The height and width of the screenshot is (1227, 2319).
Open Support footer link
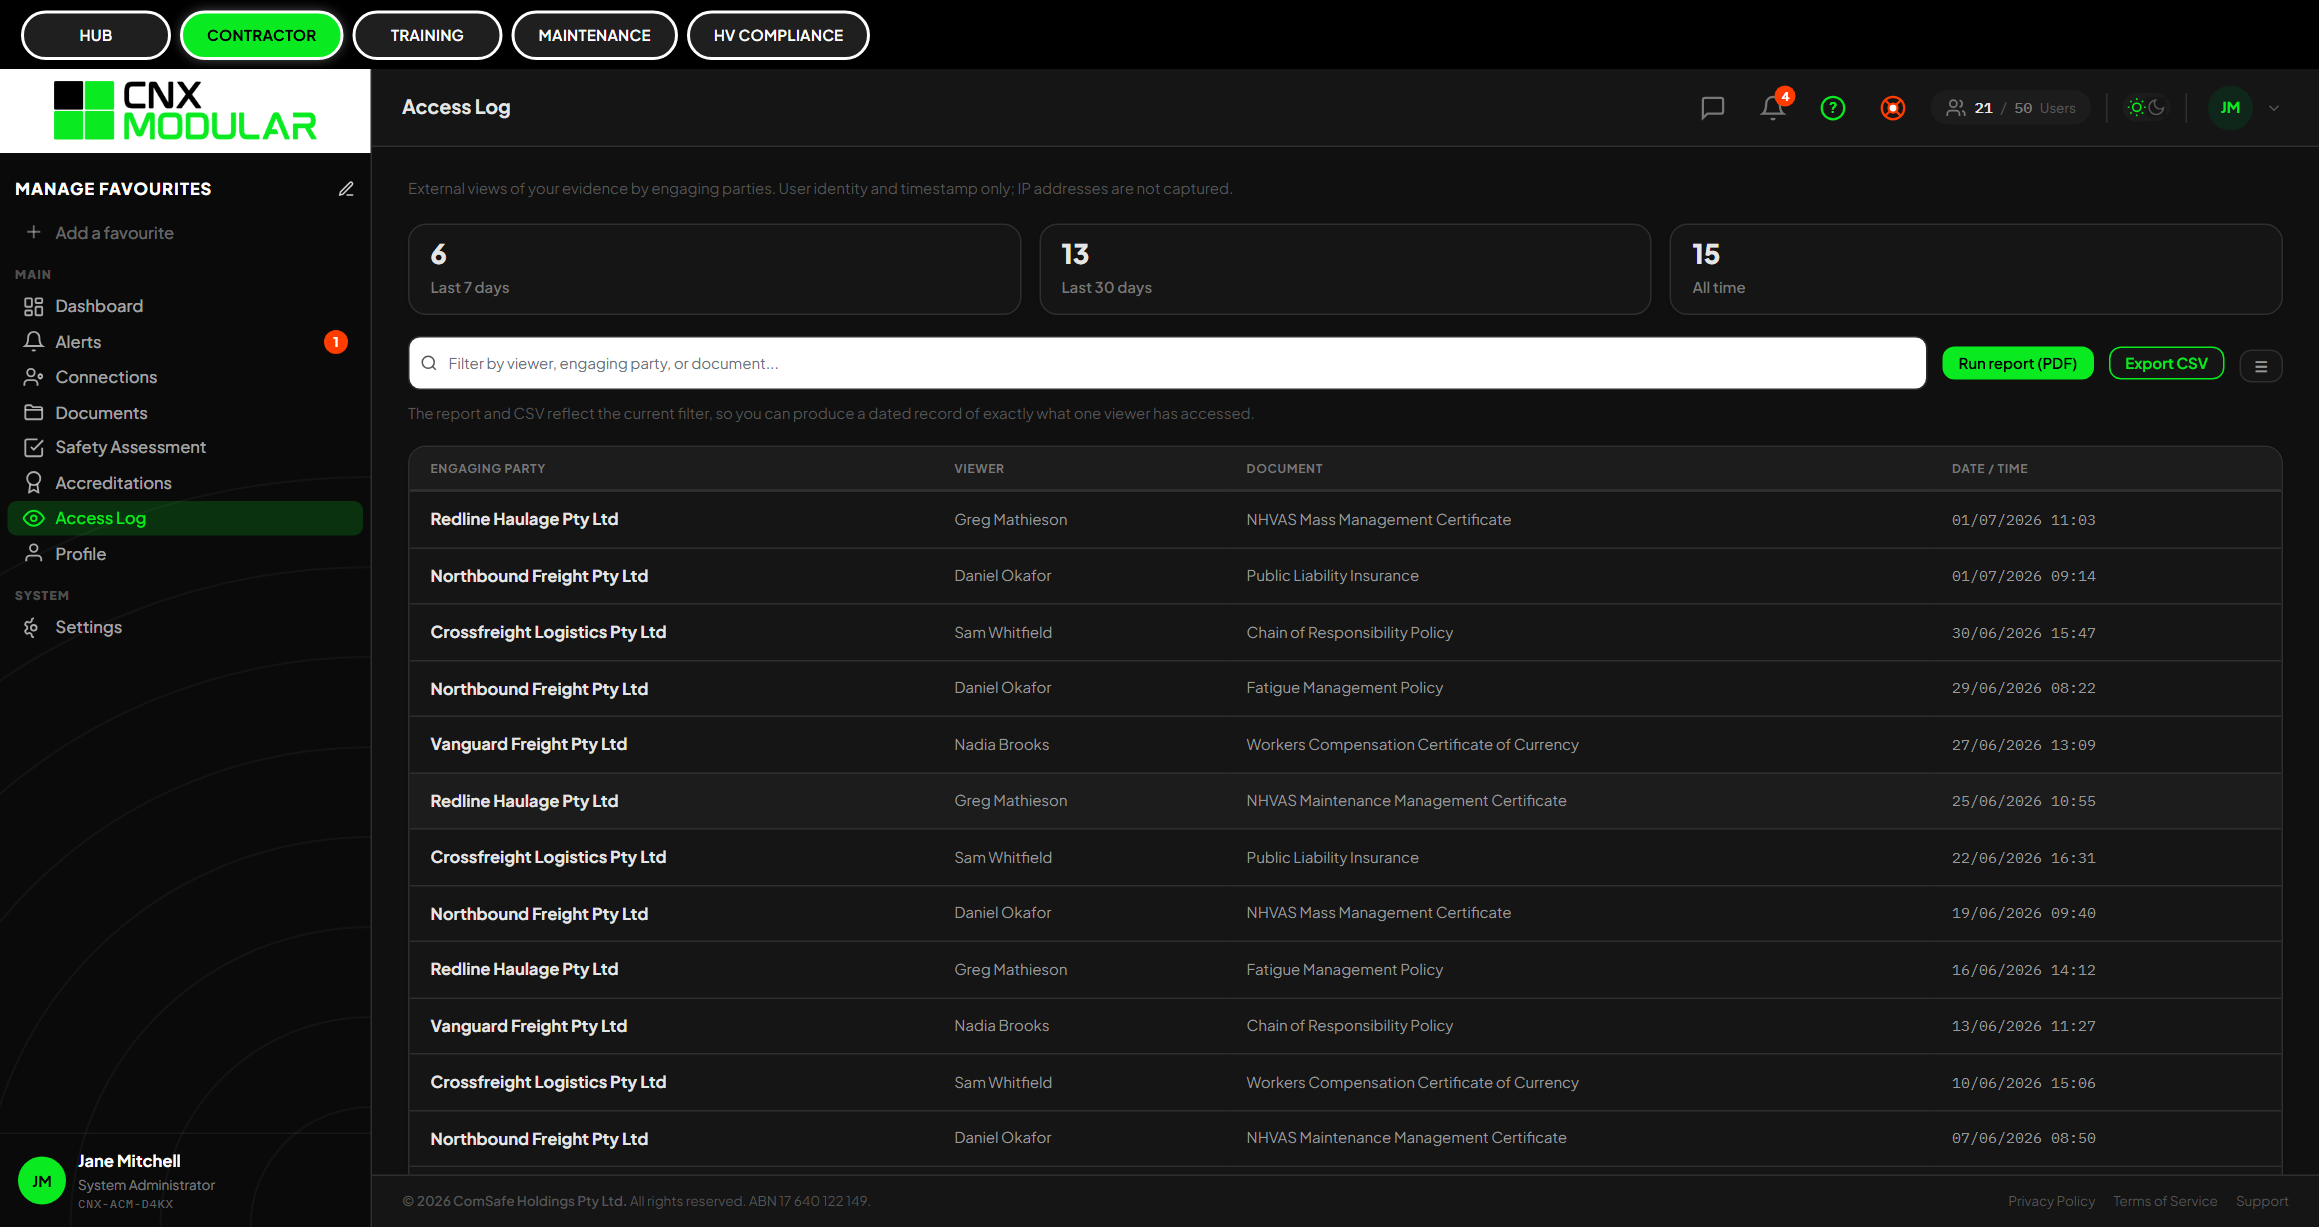tap(2261, 1201)
